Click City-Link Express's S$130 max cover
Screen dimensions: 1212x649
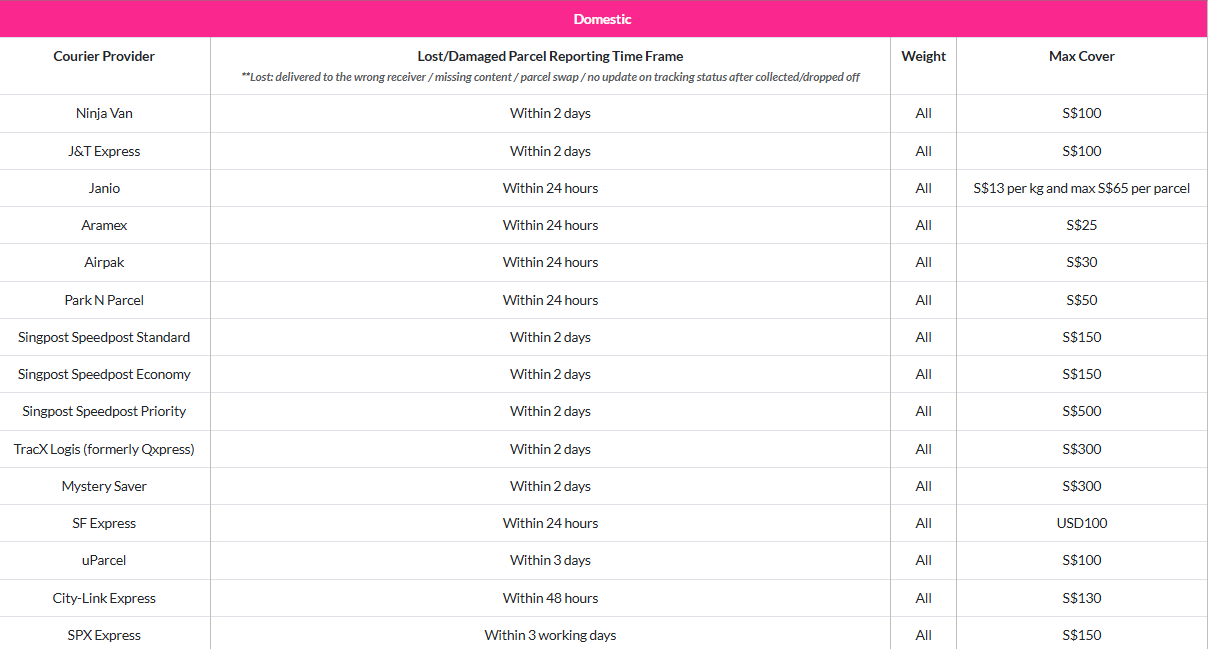1081,598
